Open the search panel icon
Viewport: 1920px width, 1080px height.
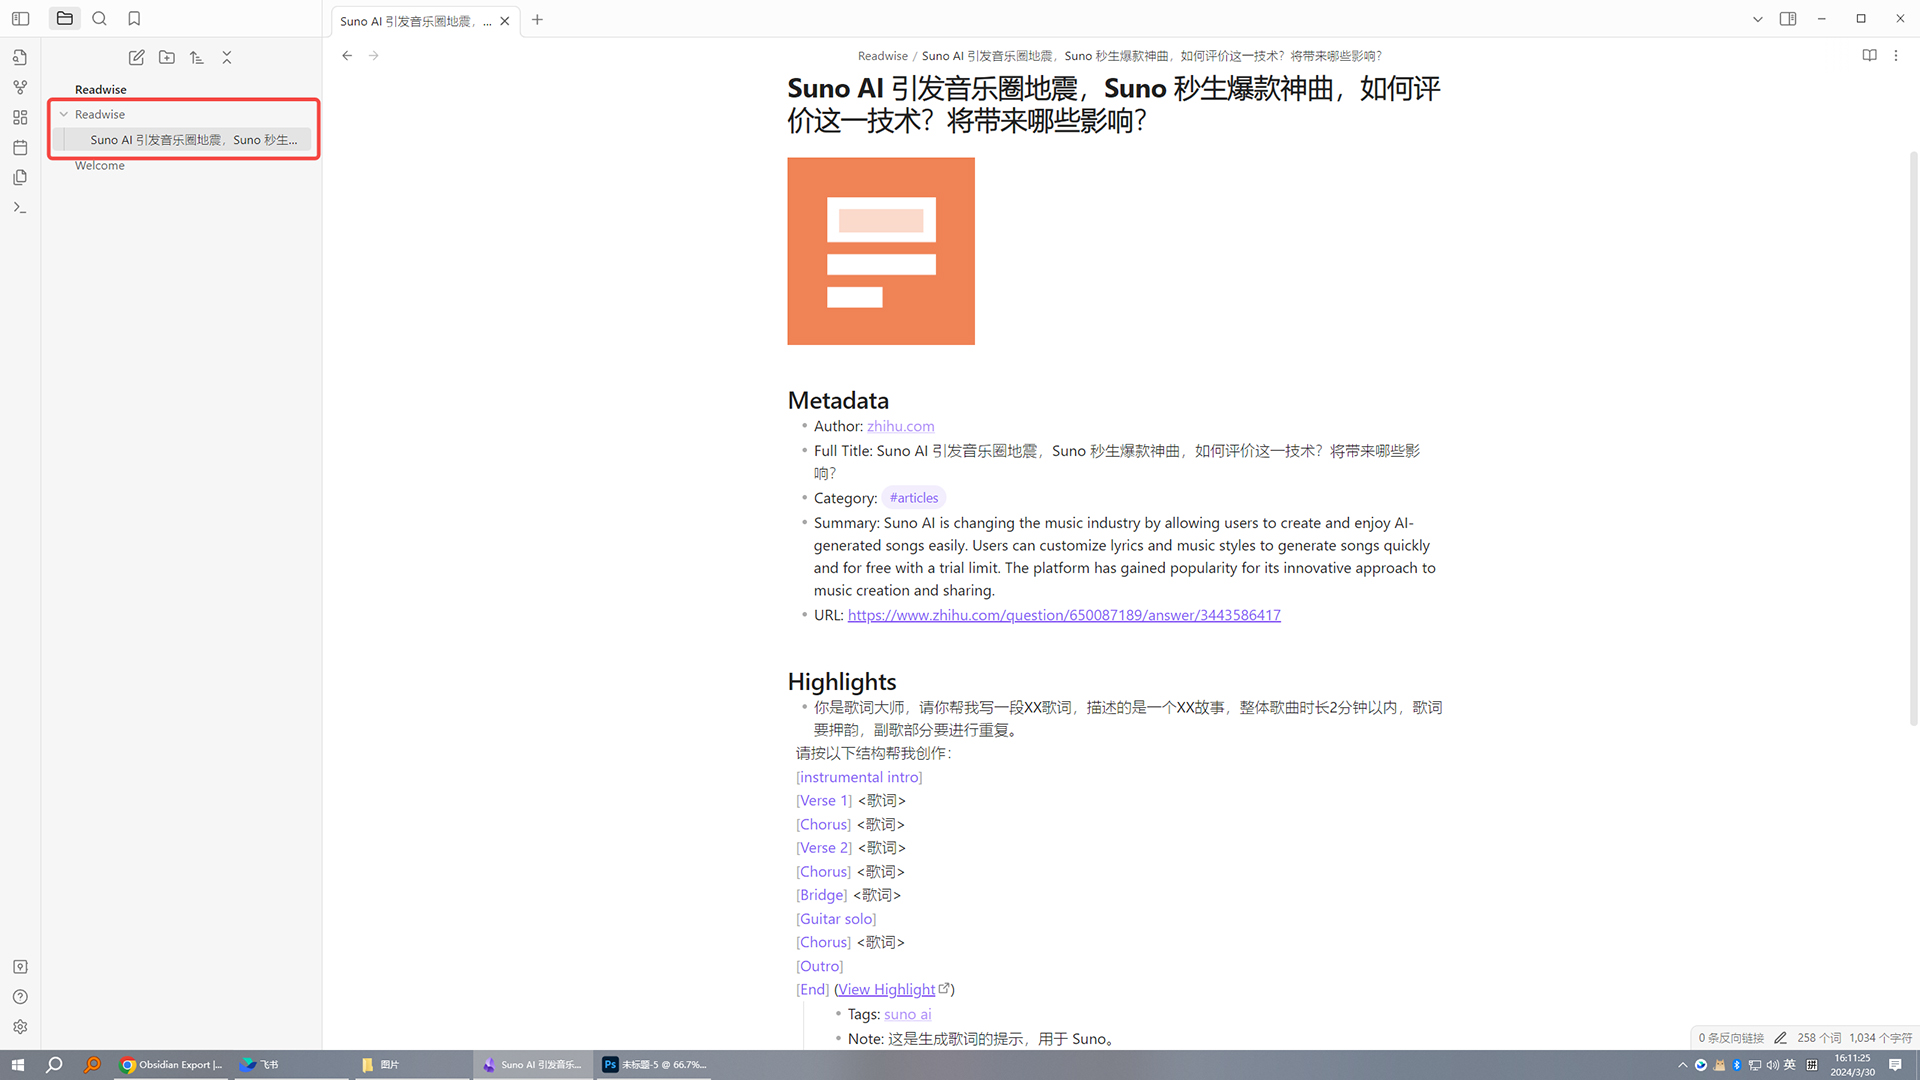[x=99, y=18]
